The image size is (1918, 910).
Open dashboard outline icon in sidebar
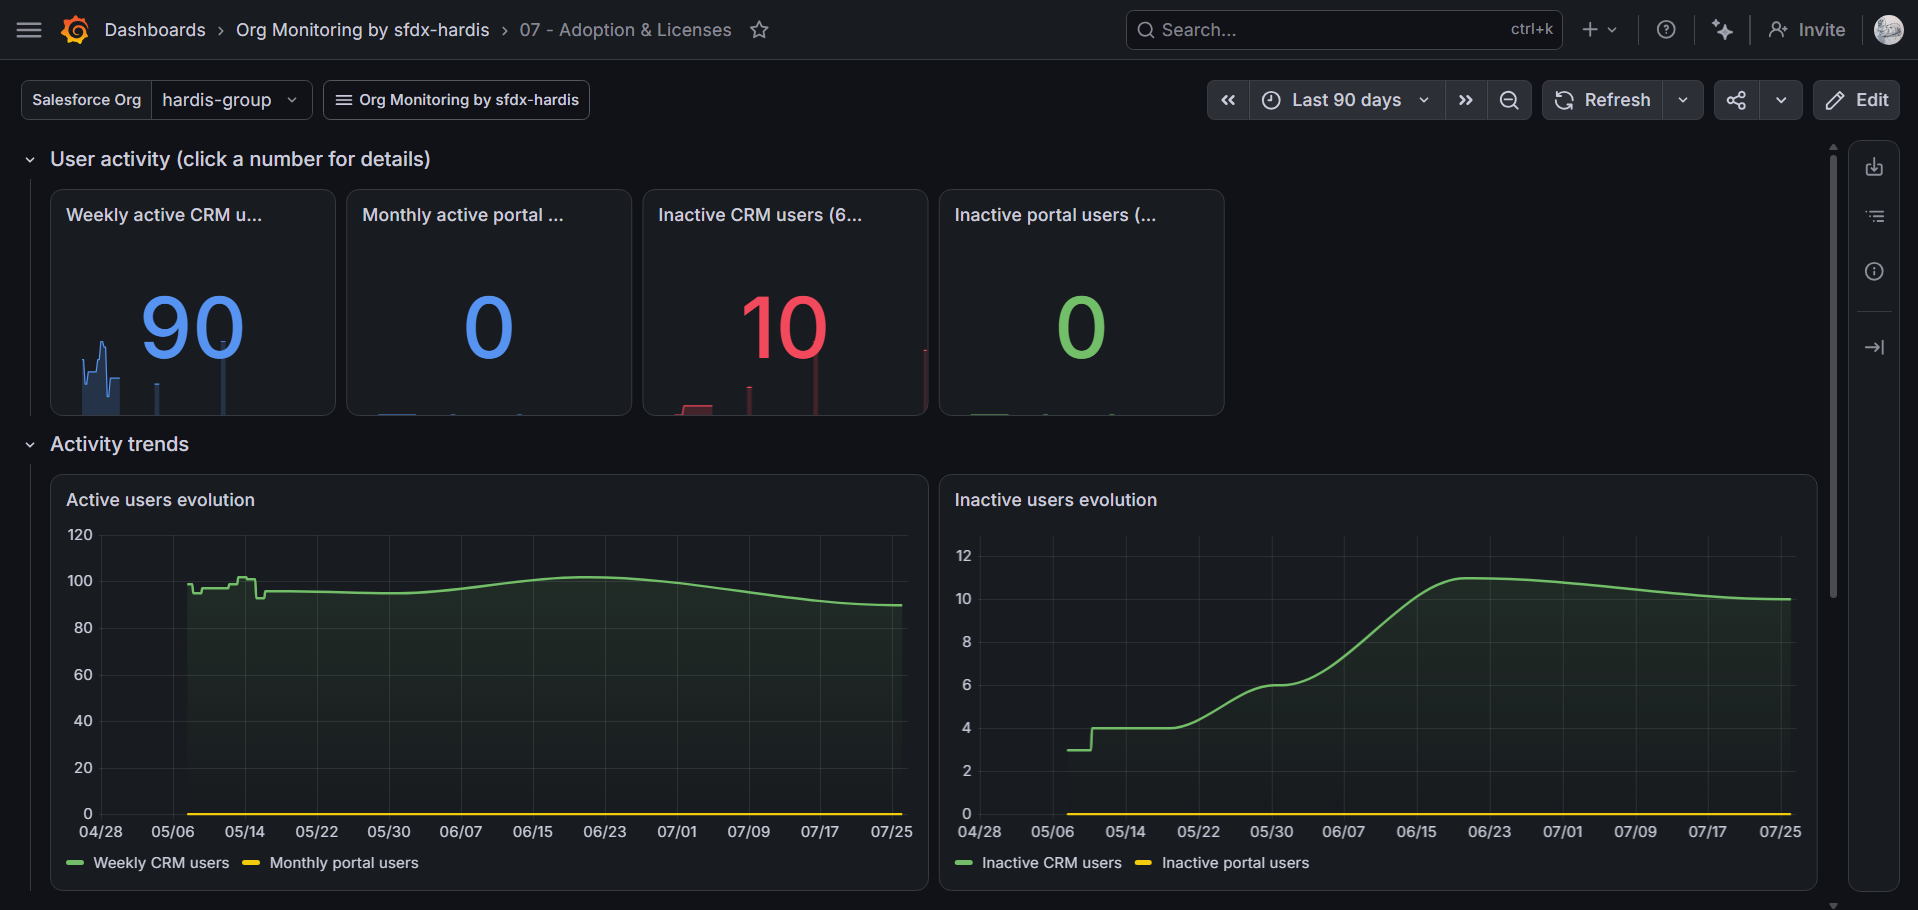pyautogui.click(x=1874, y=216)
